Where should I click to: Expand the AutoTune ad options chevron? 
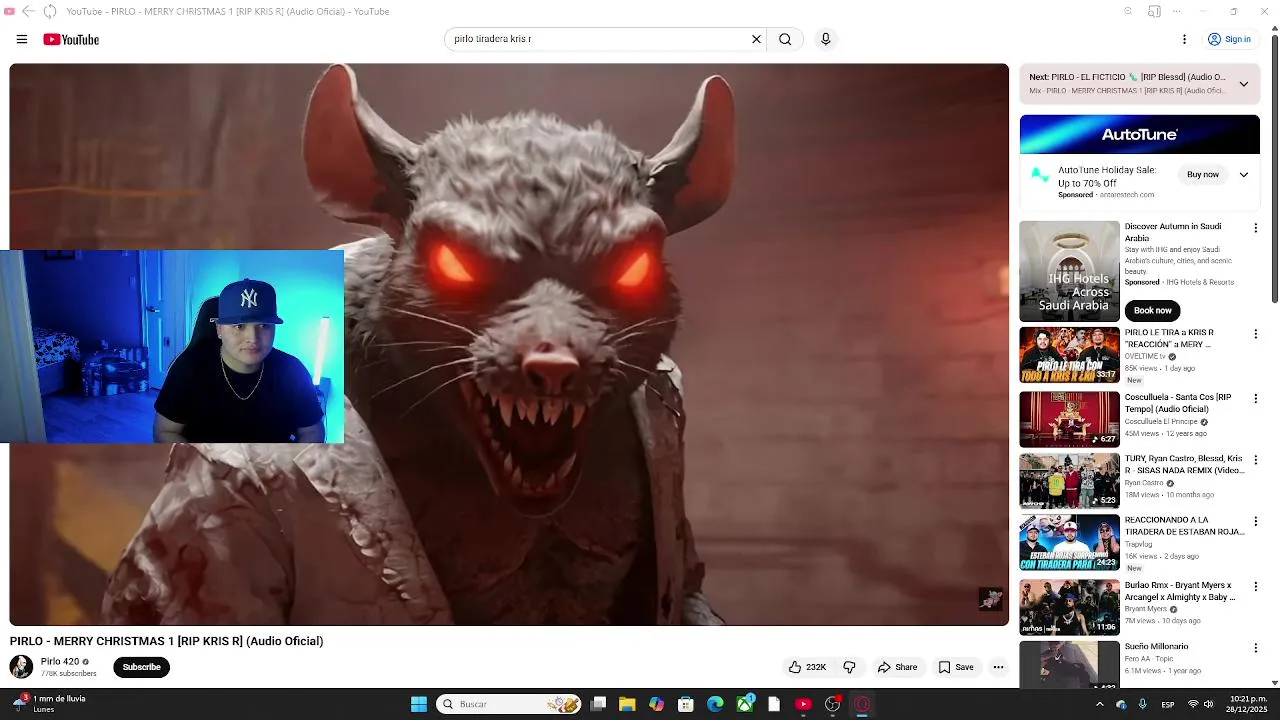(1243, 175)
